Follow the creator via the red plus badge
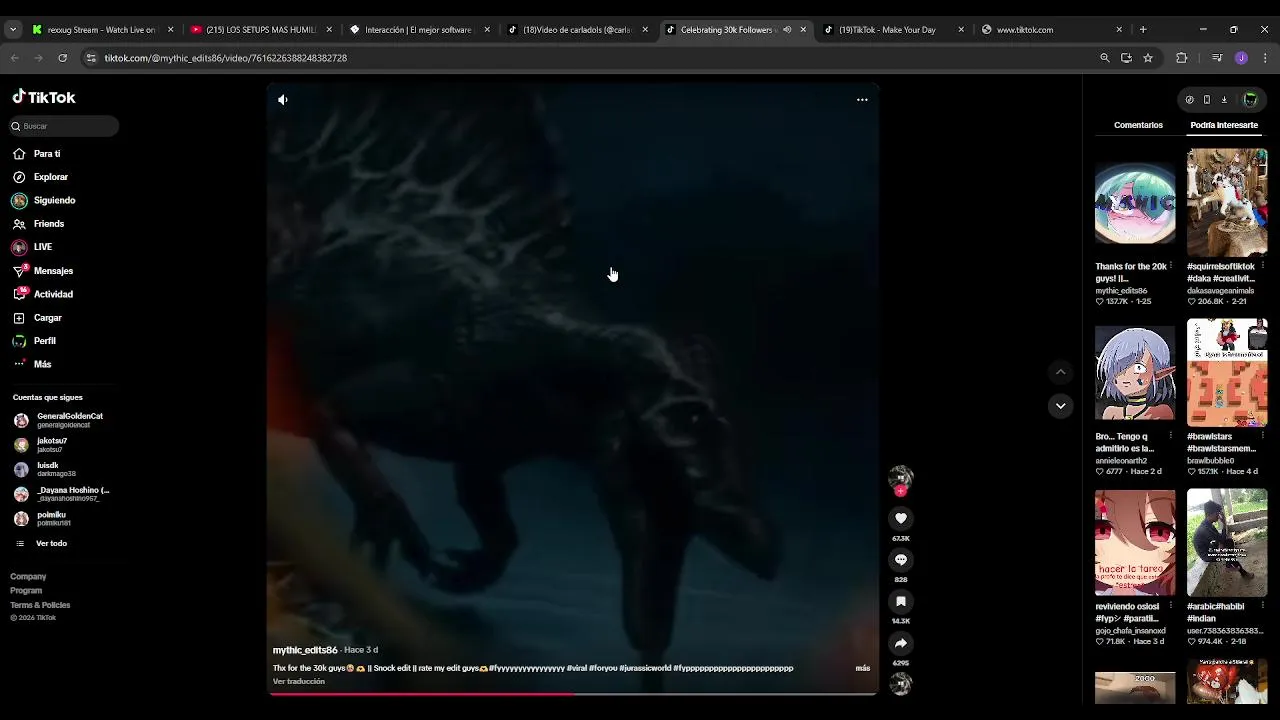The image size is (1280, 720). [x=901, y=491]
